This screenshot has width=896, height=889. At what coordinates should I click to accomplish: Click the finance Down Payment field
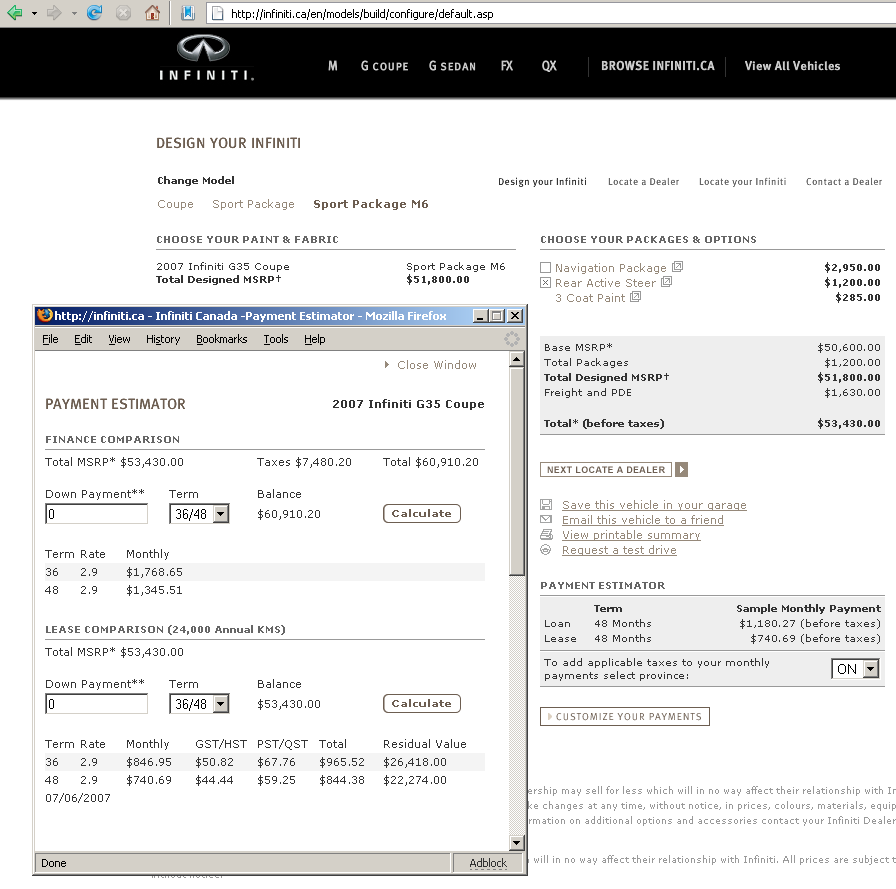(97, 514)
